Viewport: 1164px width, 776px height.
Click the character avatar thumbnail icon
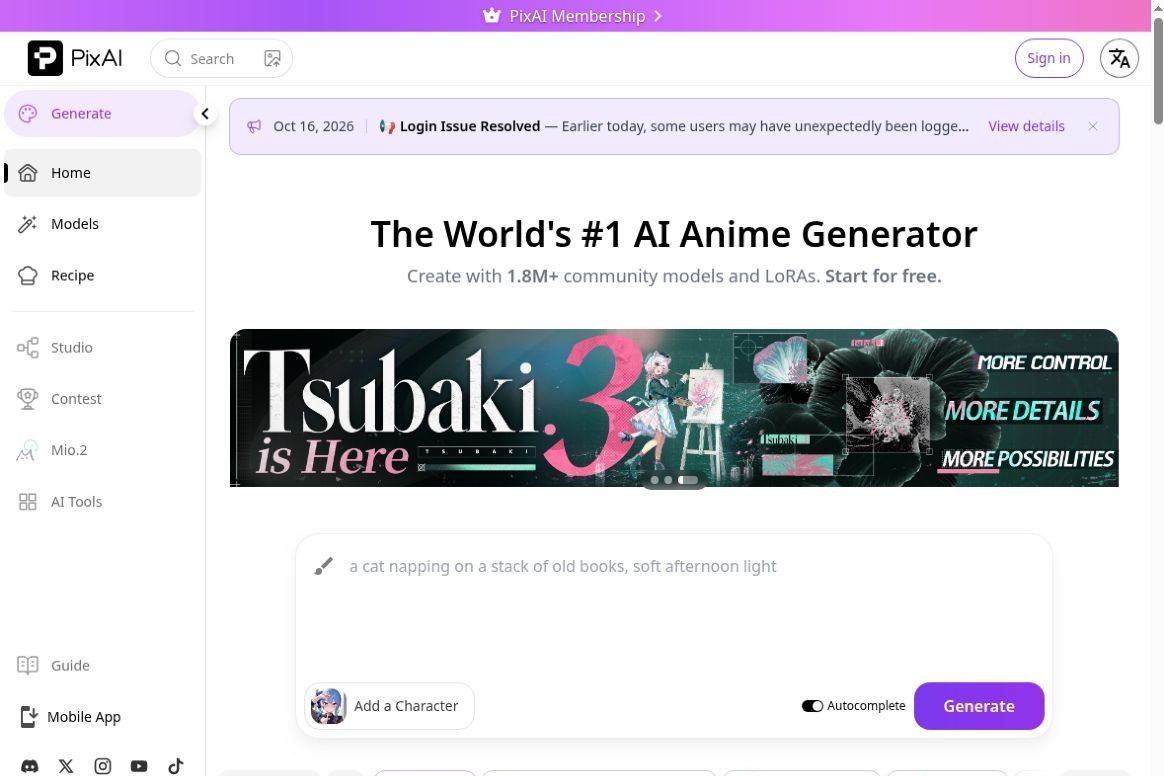(x=328, y=705)
